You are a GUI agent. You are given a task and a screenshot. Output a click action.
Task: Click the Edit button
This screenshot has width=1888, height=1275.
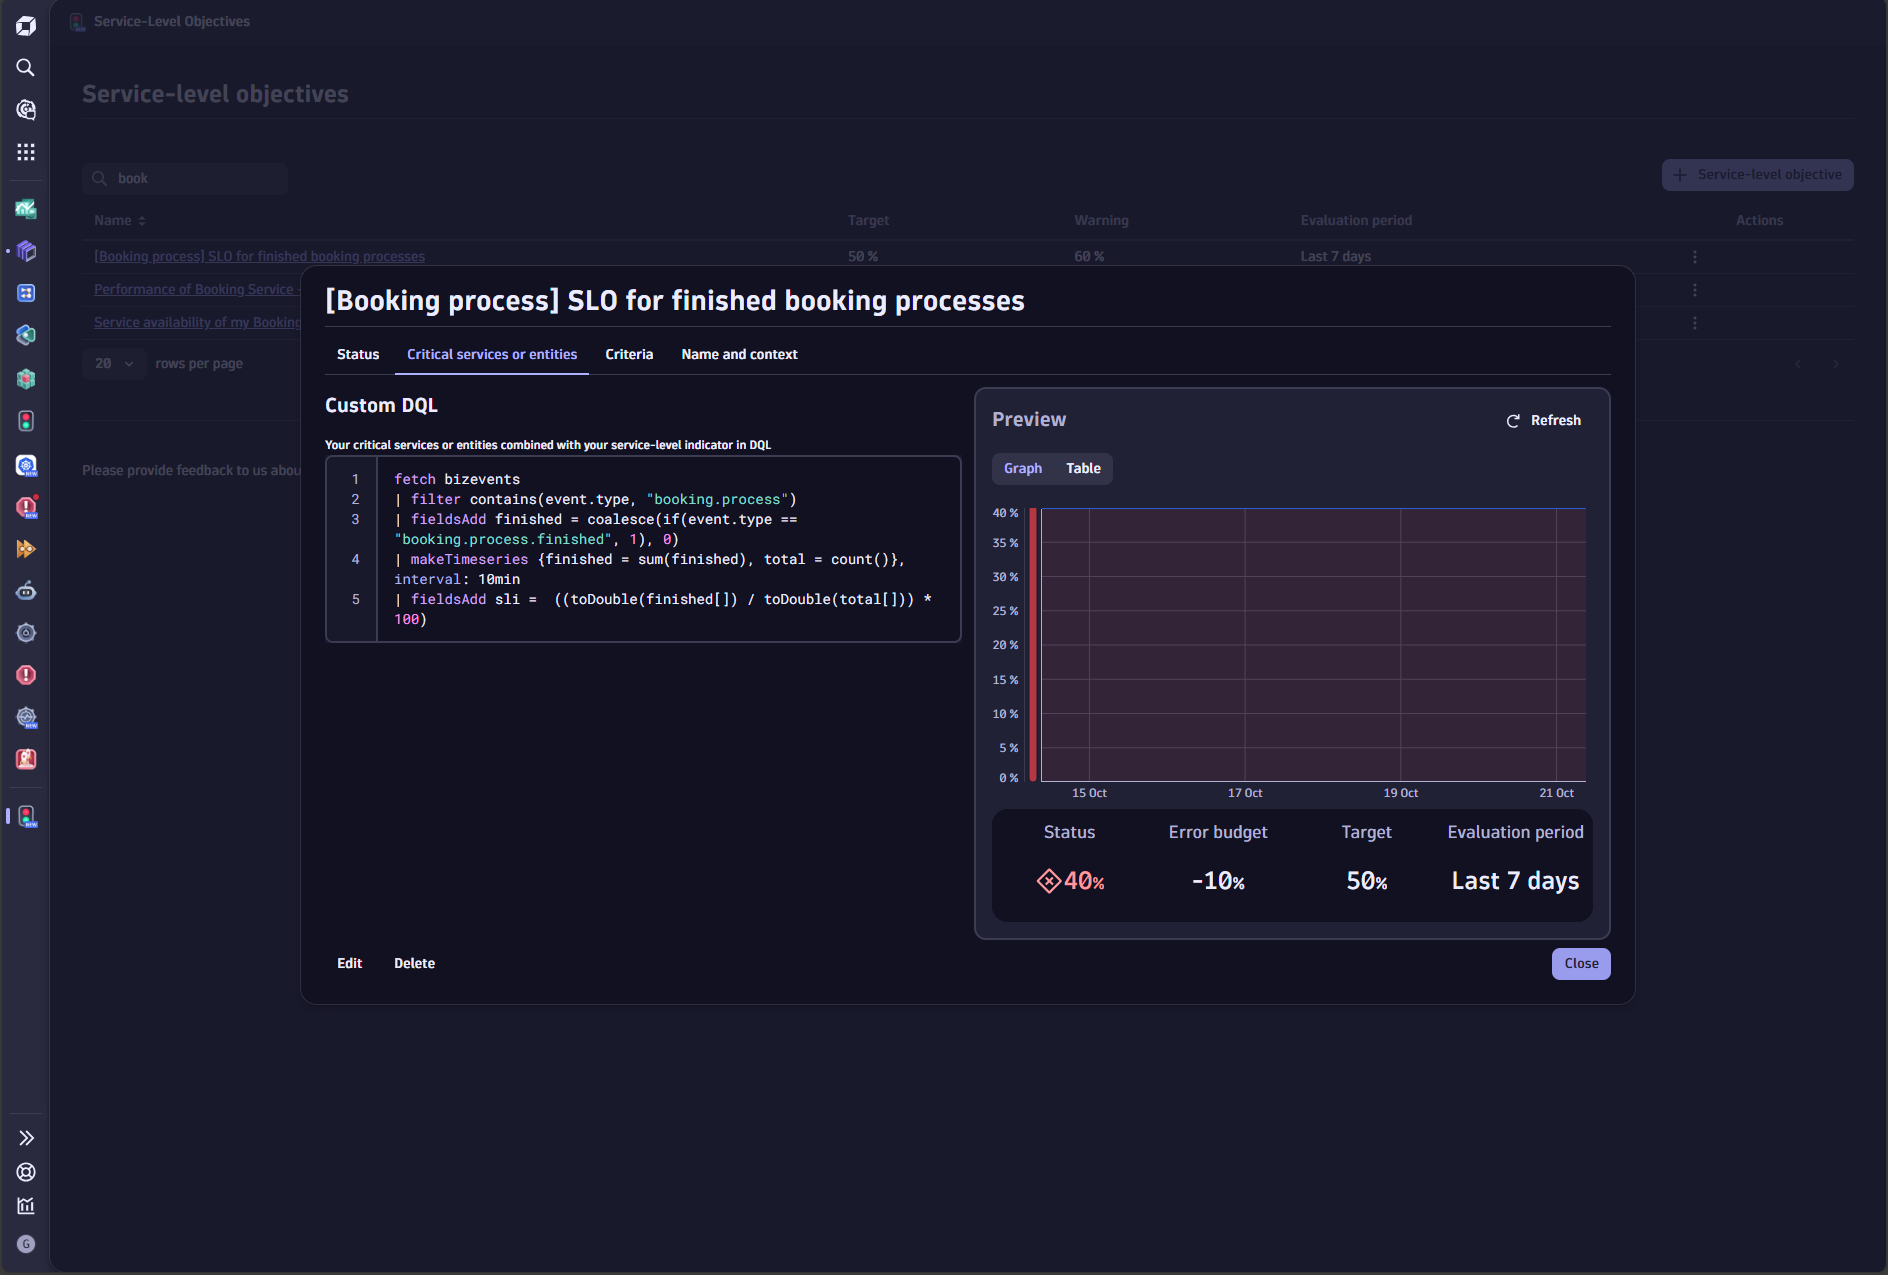coord(349,964)
